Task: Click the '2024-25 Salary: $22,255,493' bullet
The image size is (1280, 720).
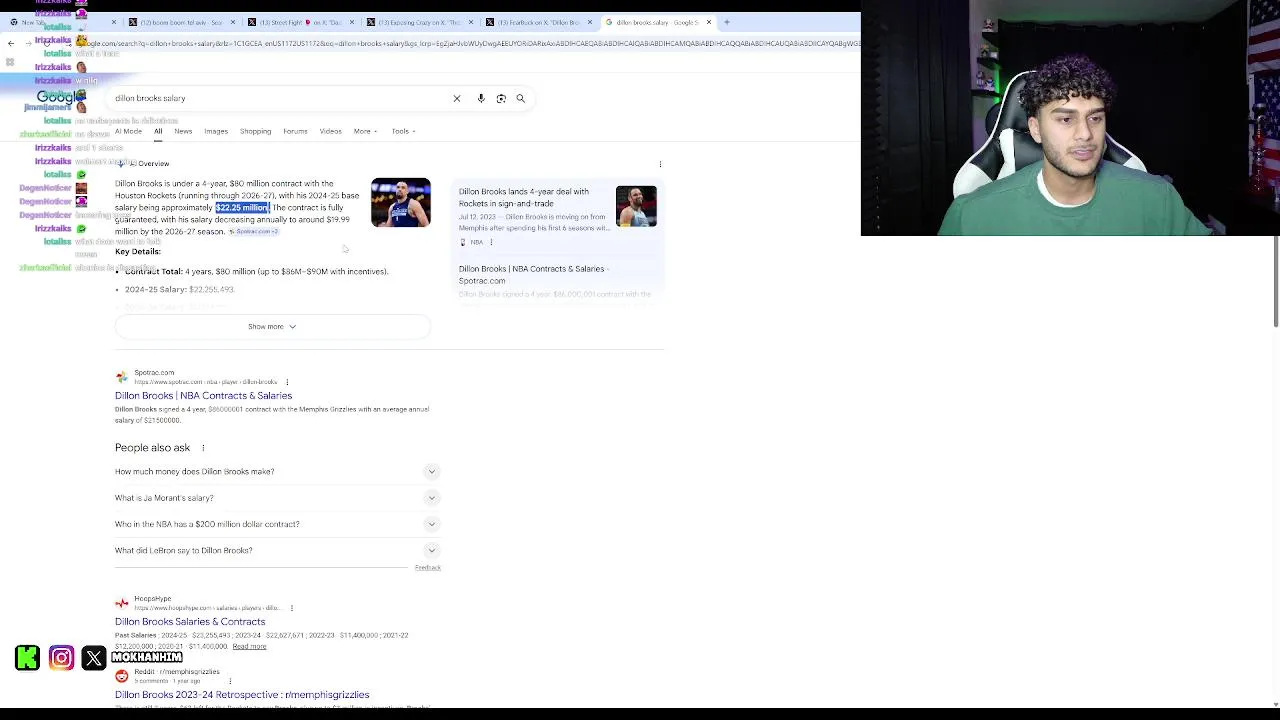Action: click(x=180, y=289)
